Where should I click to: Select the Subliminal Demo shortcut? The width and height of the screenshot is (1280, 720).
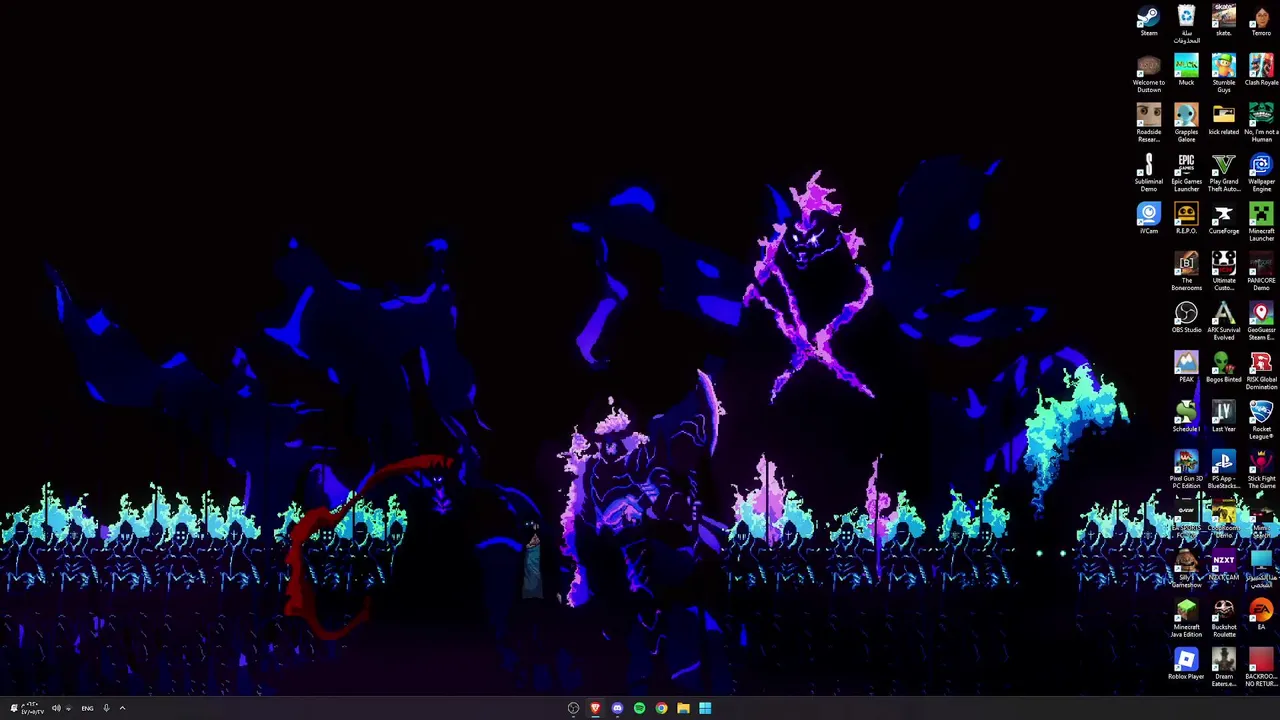pyautogui.click(x=1148, y=173)
